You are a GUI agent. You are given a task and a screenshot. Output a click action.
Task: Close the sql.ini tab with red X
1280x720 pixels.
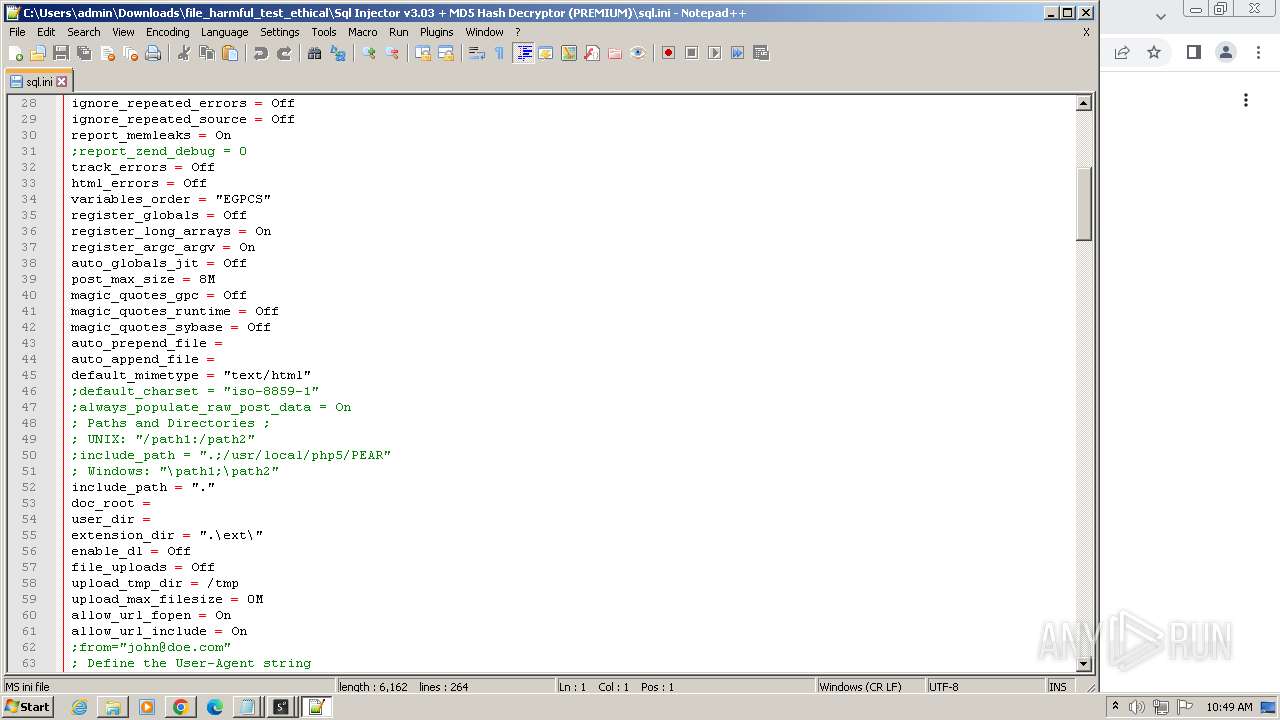pos(61,82)
